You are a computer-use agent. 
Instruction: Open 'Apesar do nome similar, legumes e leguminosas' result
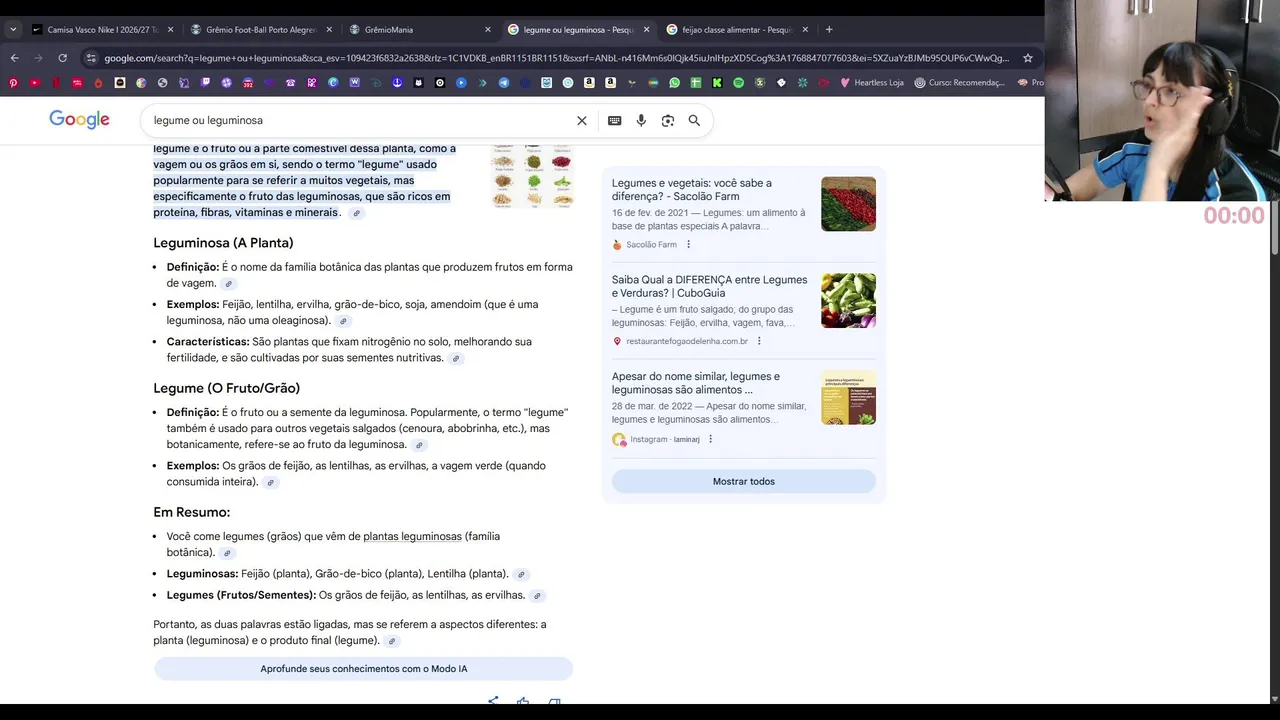(696, 383)
